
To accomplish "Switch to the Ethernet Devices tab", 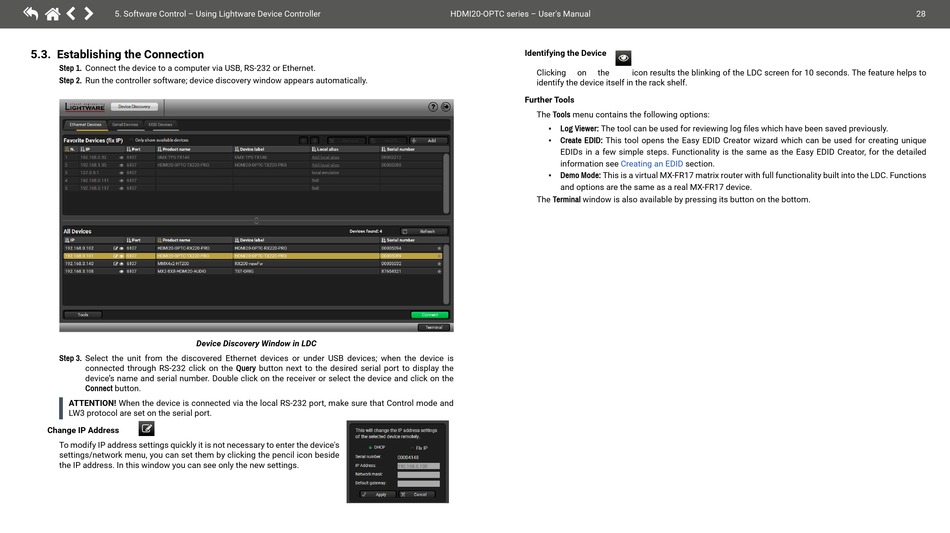I will (x=85, y=125).
